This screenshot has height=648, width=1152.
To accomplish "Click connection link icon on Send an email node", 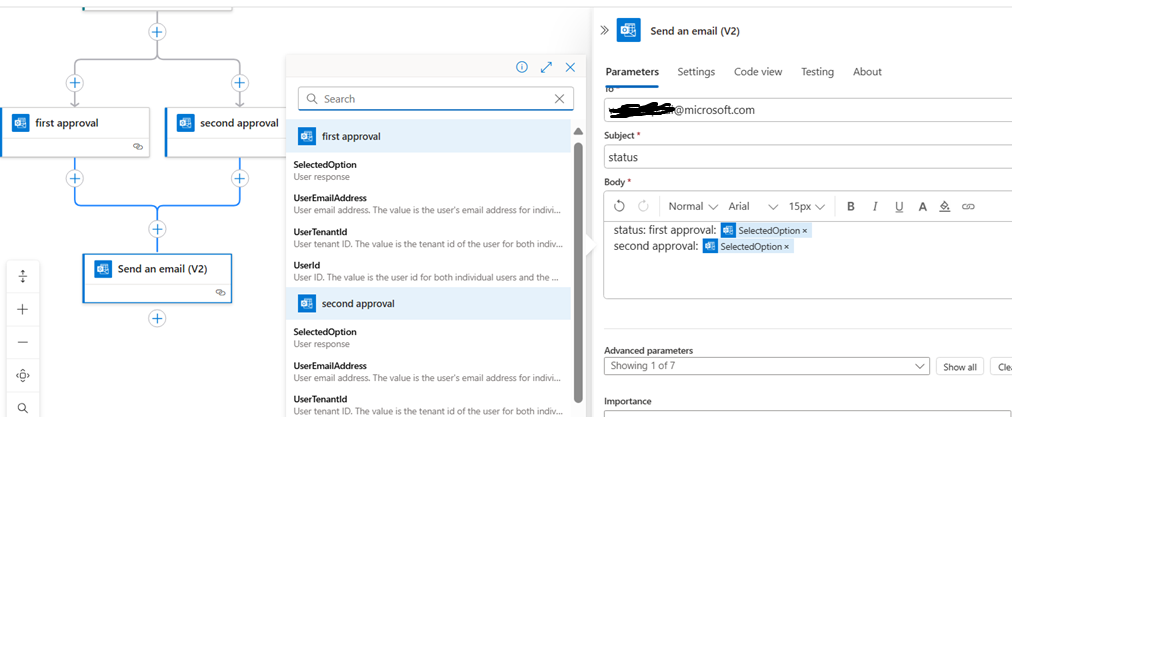I will click(x=220, y=292).
